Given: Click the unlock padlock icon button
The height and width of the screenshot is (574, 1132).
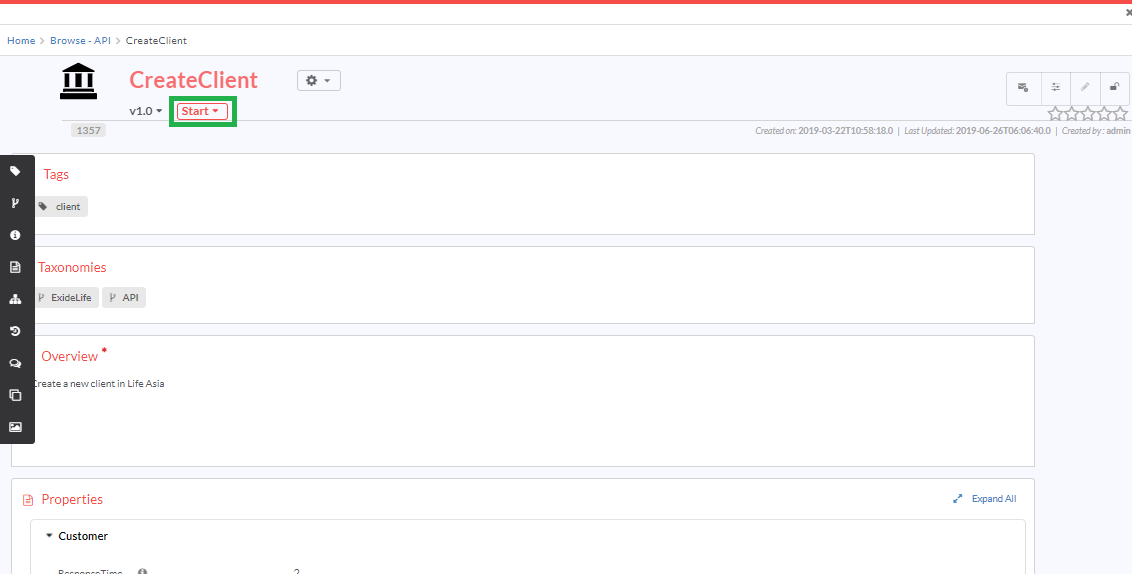Looking at the screenshot, I should 1115,88.
